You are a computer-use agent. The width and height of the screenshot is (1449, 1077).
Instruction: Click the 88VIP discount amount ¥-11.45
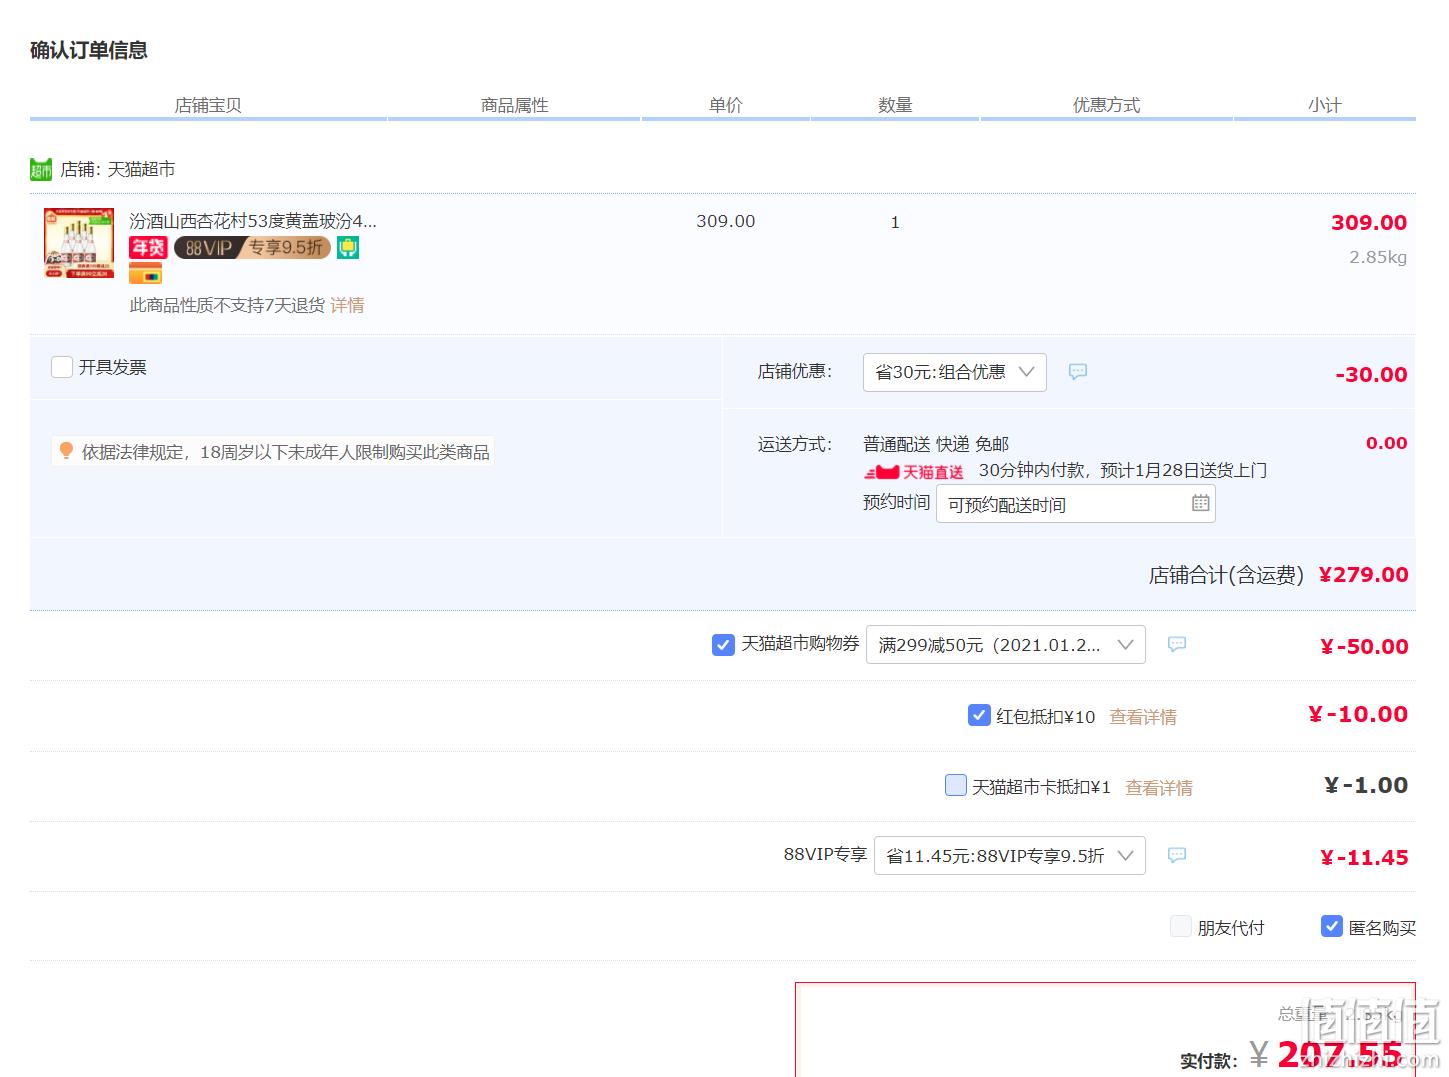click(1364, 858)
